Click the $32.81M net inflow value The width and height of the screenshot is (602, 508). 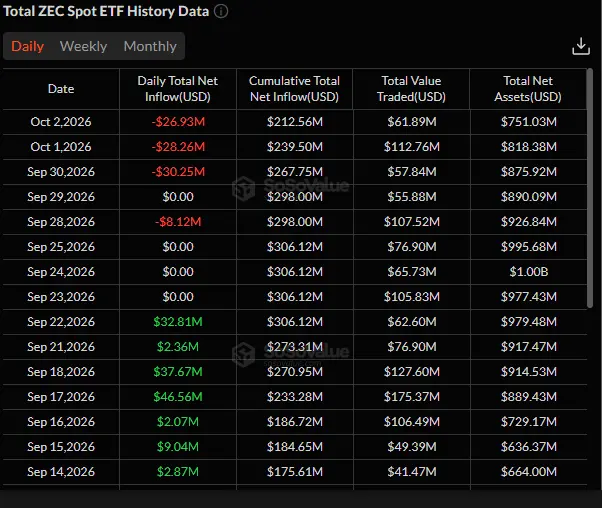pyautogui.click(x=178, y=321)
